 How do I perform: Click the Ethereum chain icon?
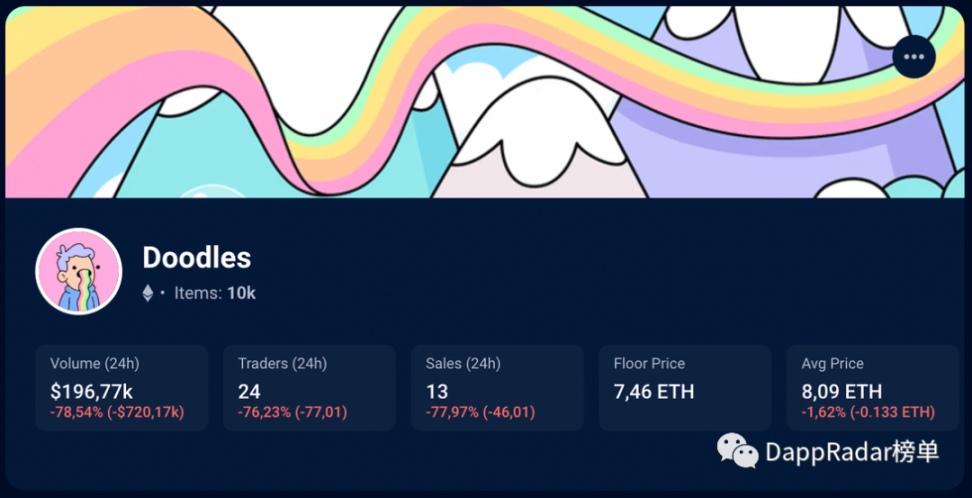pos(148,293)
